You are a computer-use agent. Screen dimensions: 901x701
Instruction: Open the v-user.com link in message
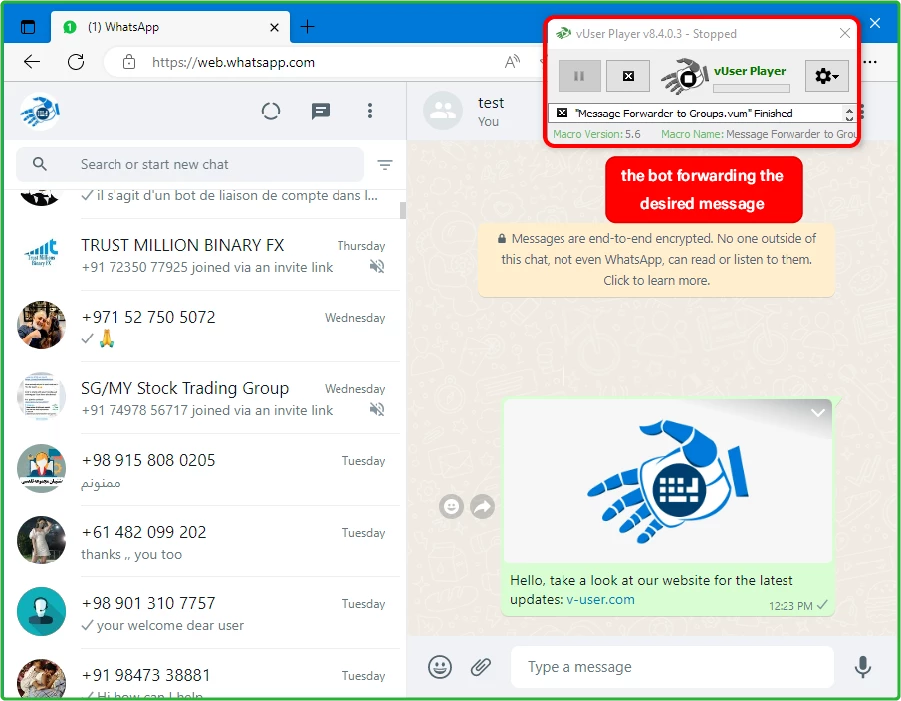(600, 599)
